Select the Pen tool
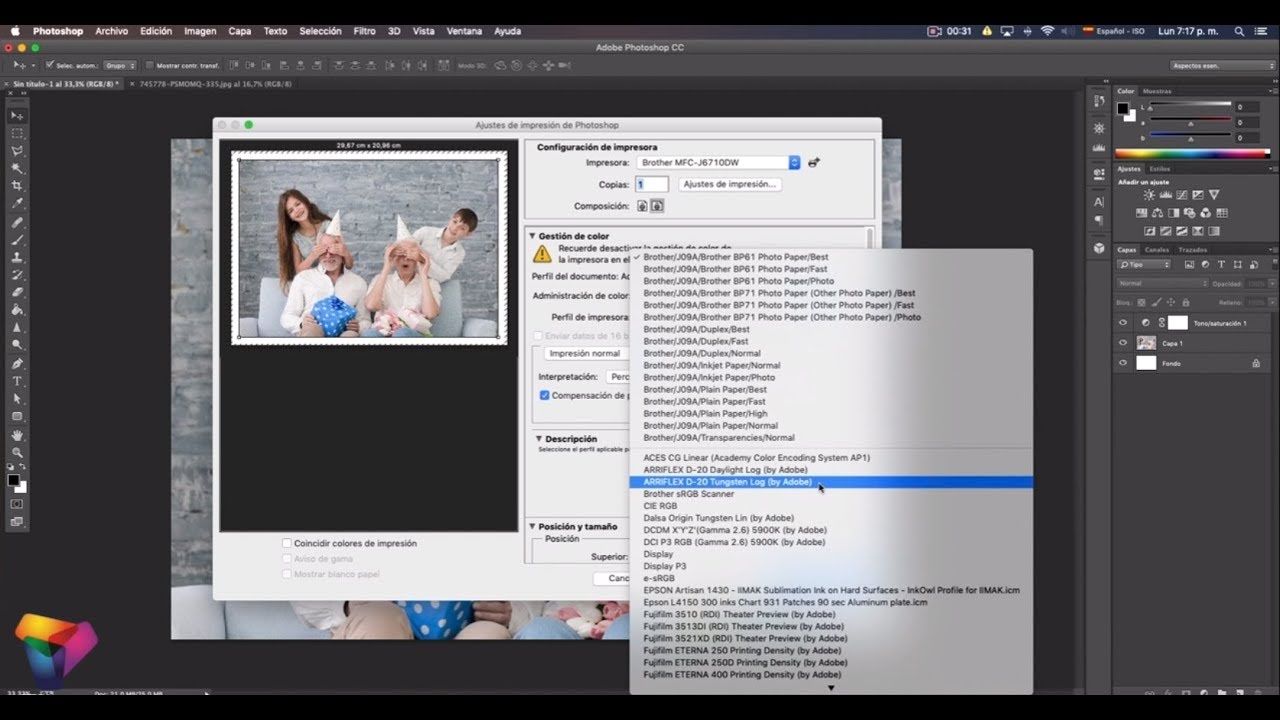 click(17, 364)
